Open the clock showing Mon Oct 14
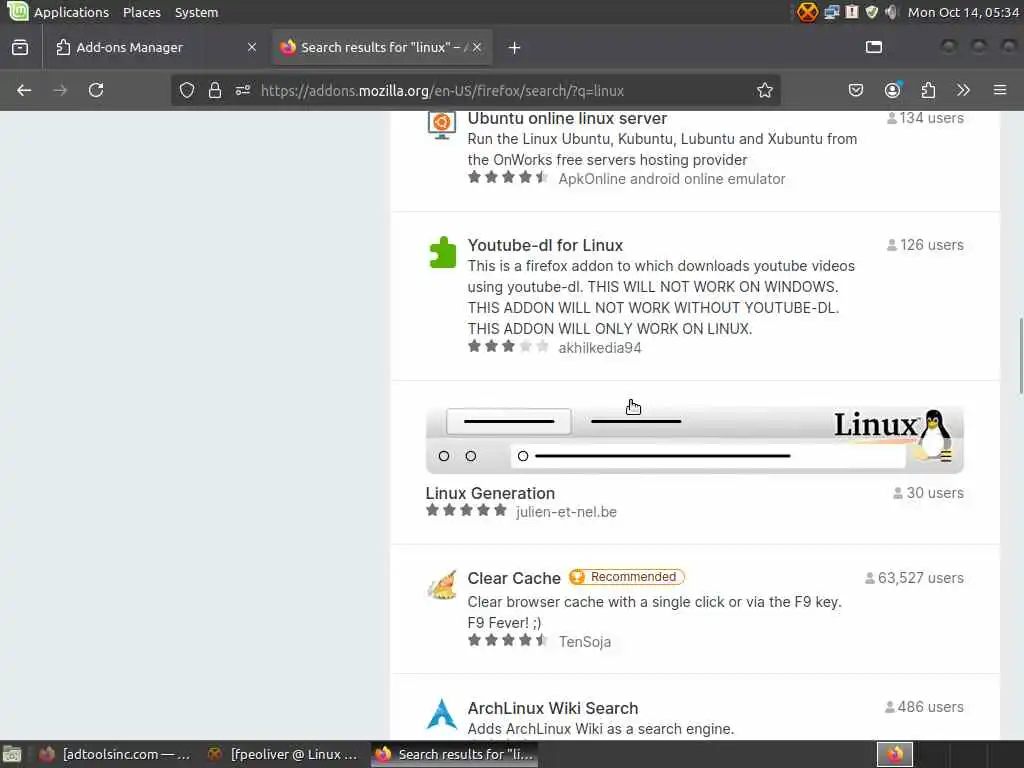This screenshot has height=768, width=1024. click(x=963, y=12)
